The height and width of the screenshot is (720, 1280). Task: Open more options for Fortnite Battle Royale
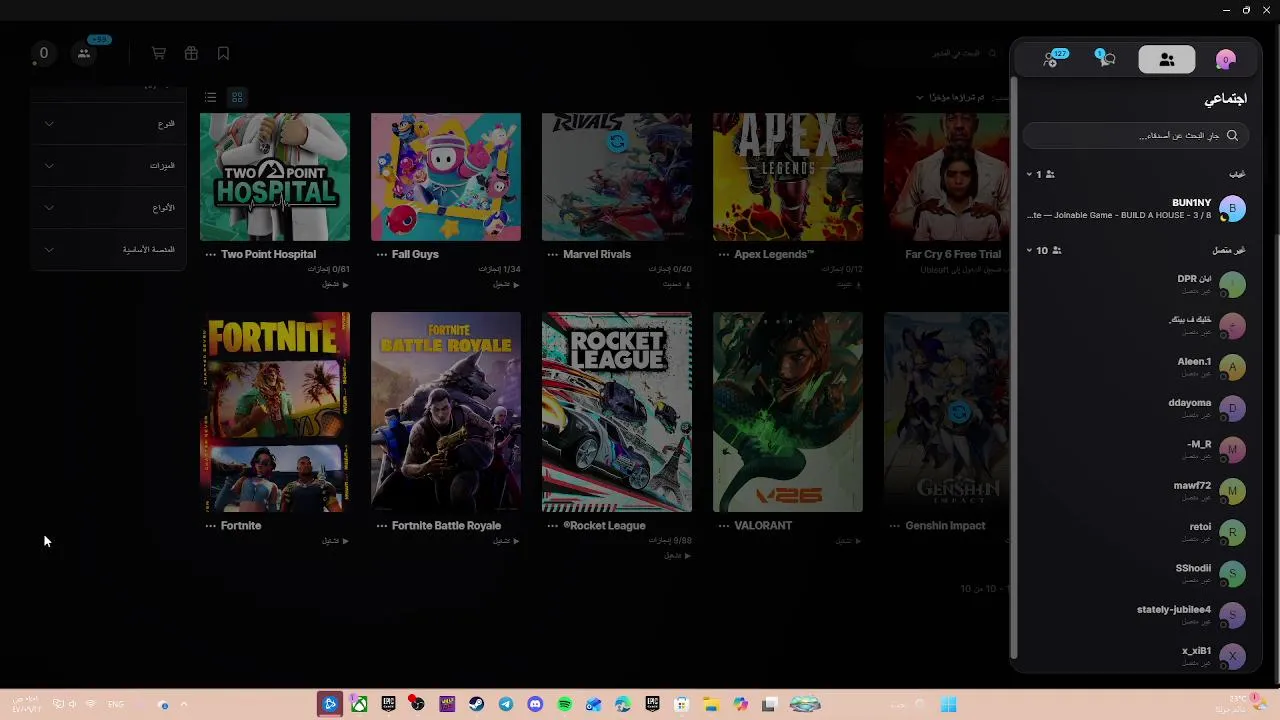point(381,526)
